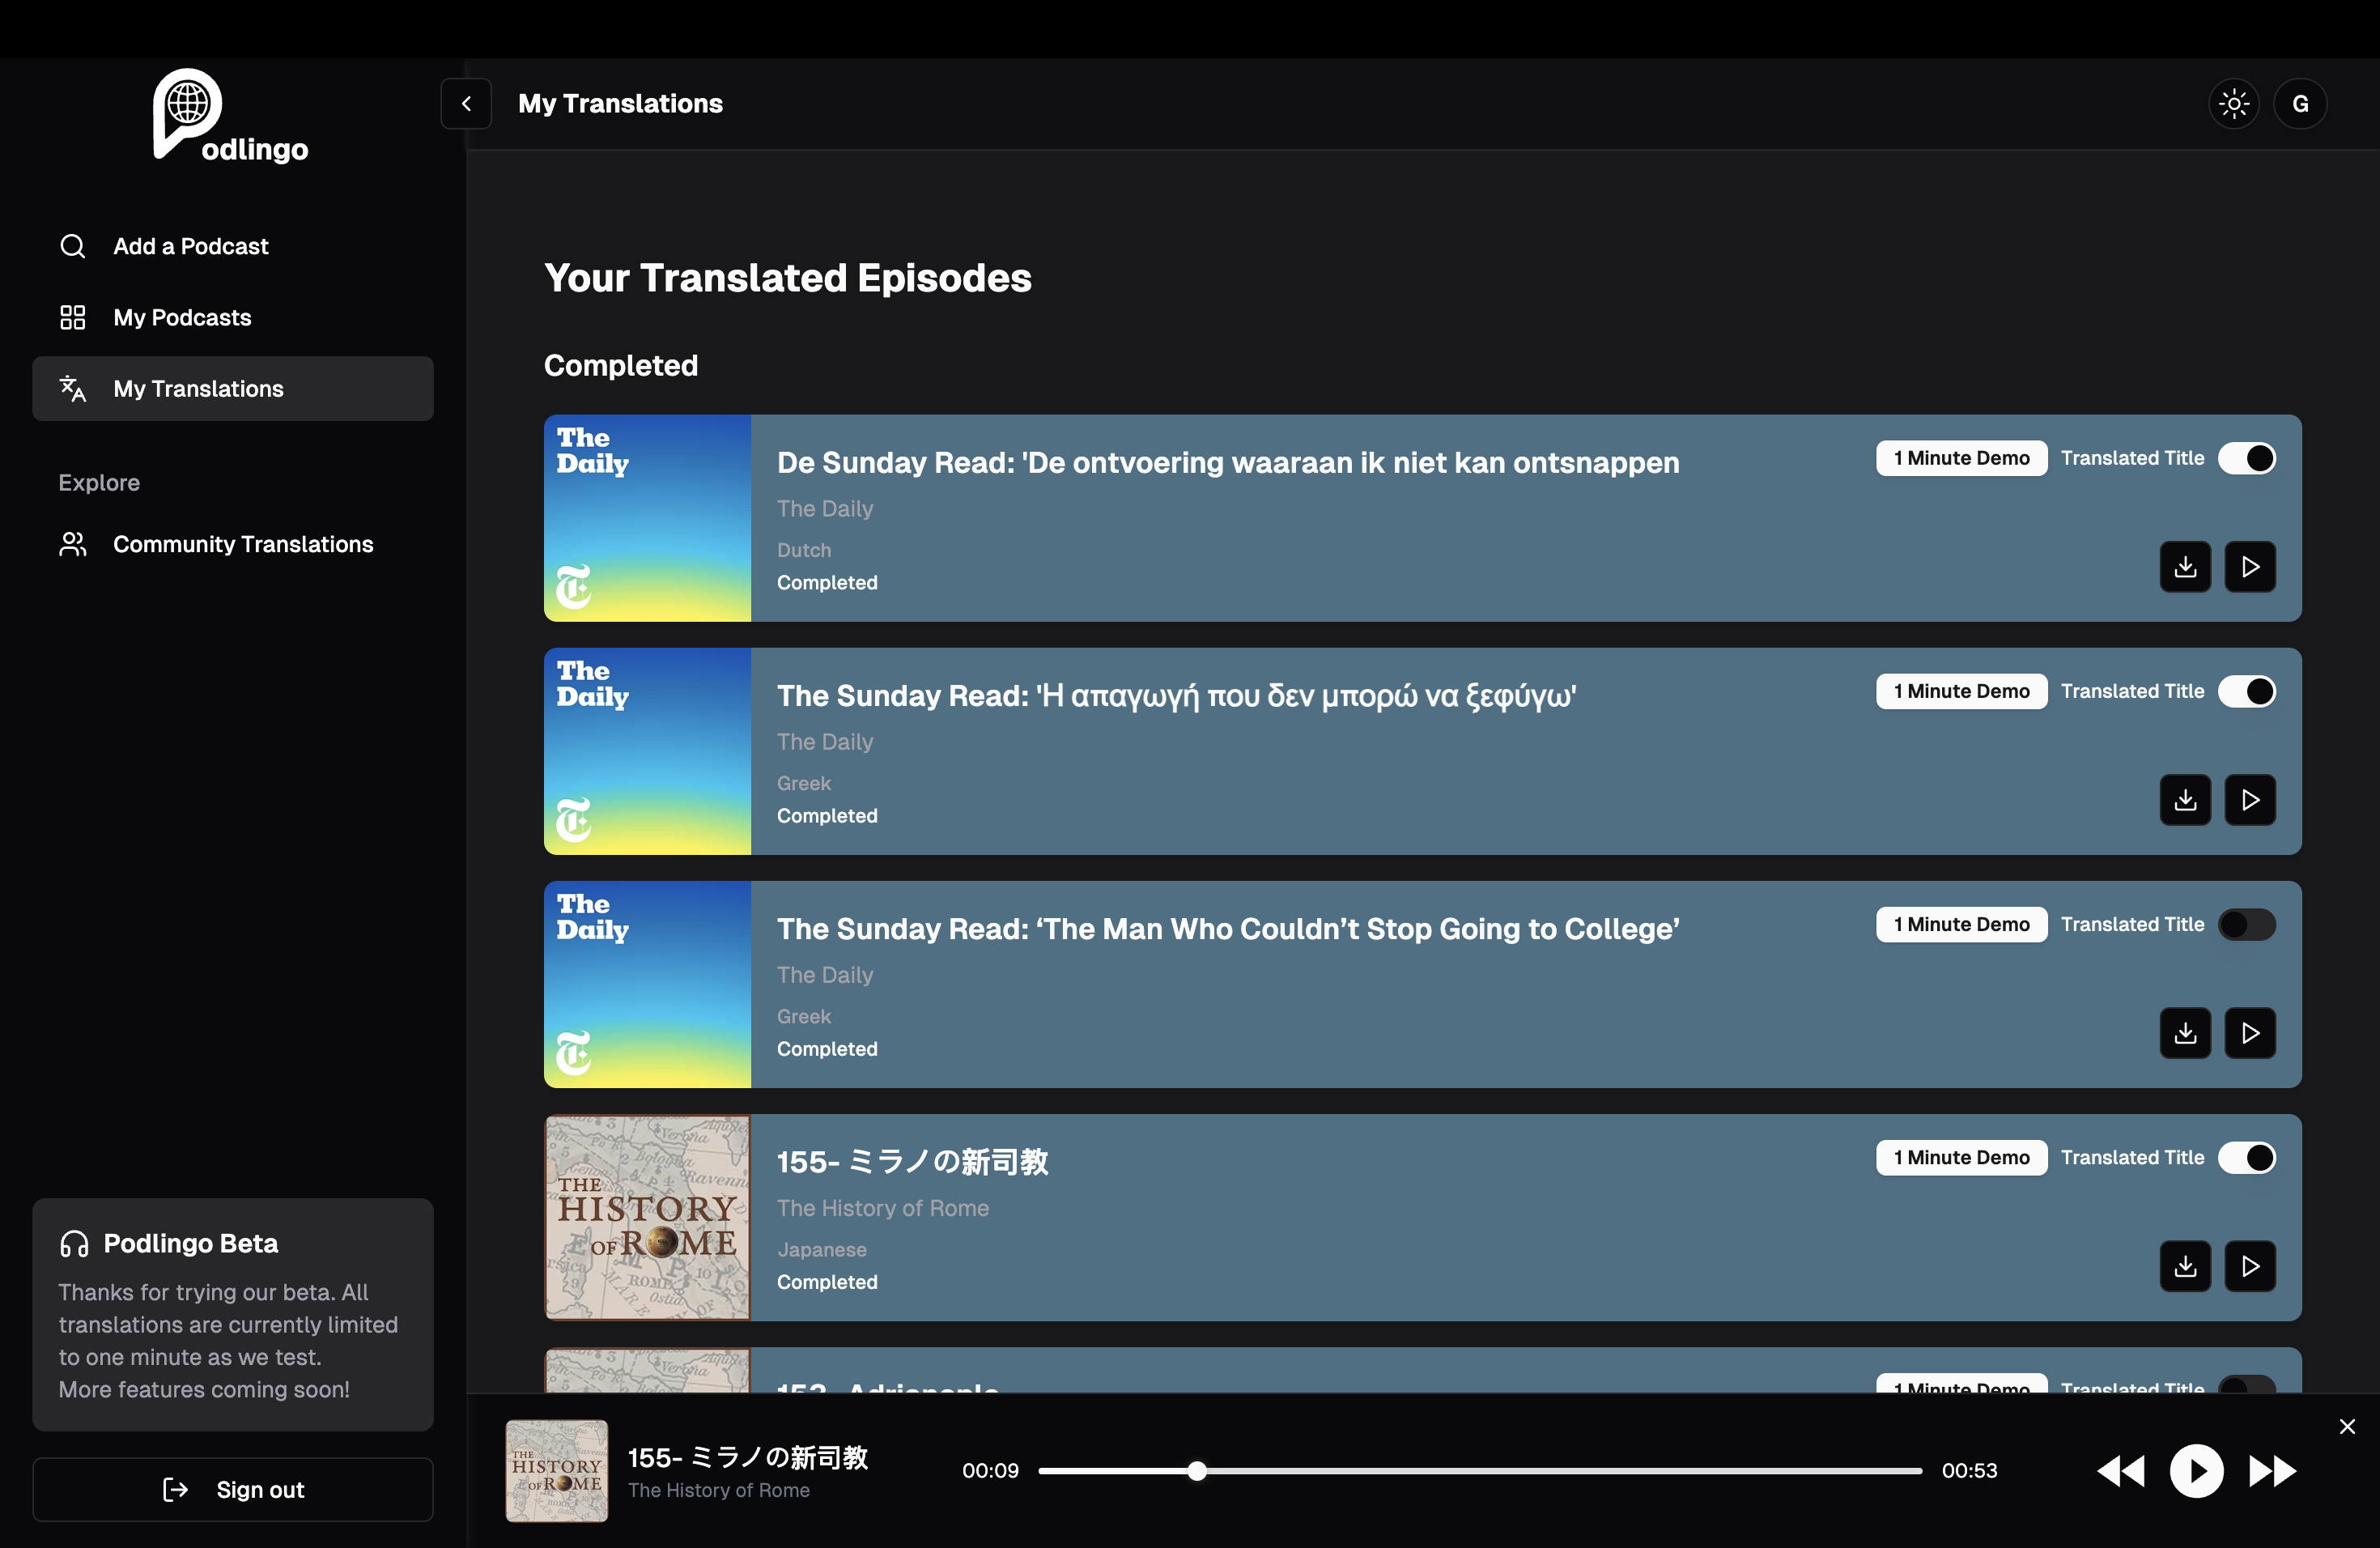Sign out of Podlingo
The image size is (2380, 1548).
pyautogui.click(x=232, y=1489)
